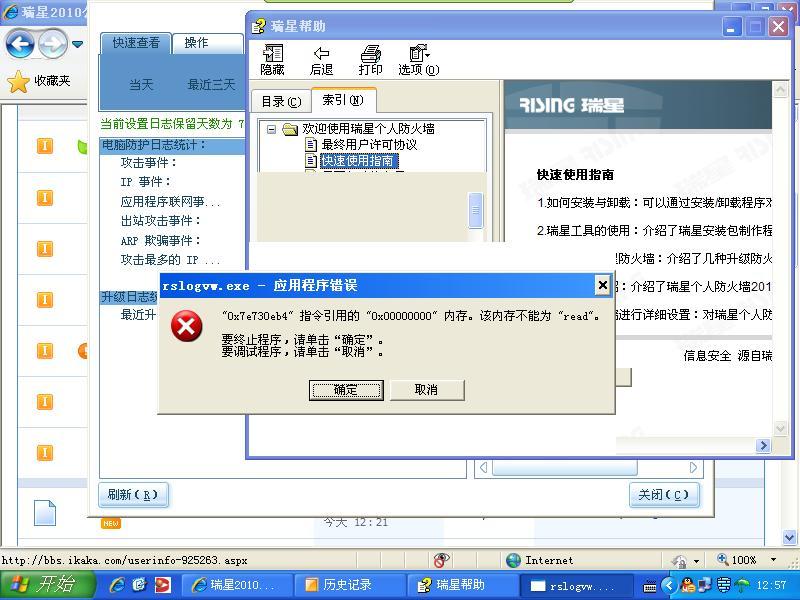Click the IE Forward navigation button
The height and width of the screenshot is (600, 800).
53,44
